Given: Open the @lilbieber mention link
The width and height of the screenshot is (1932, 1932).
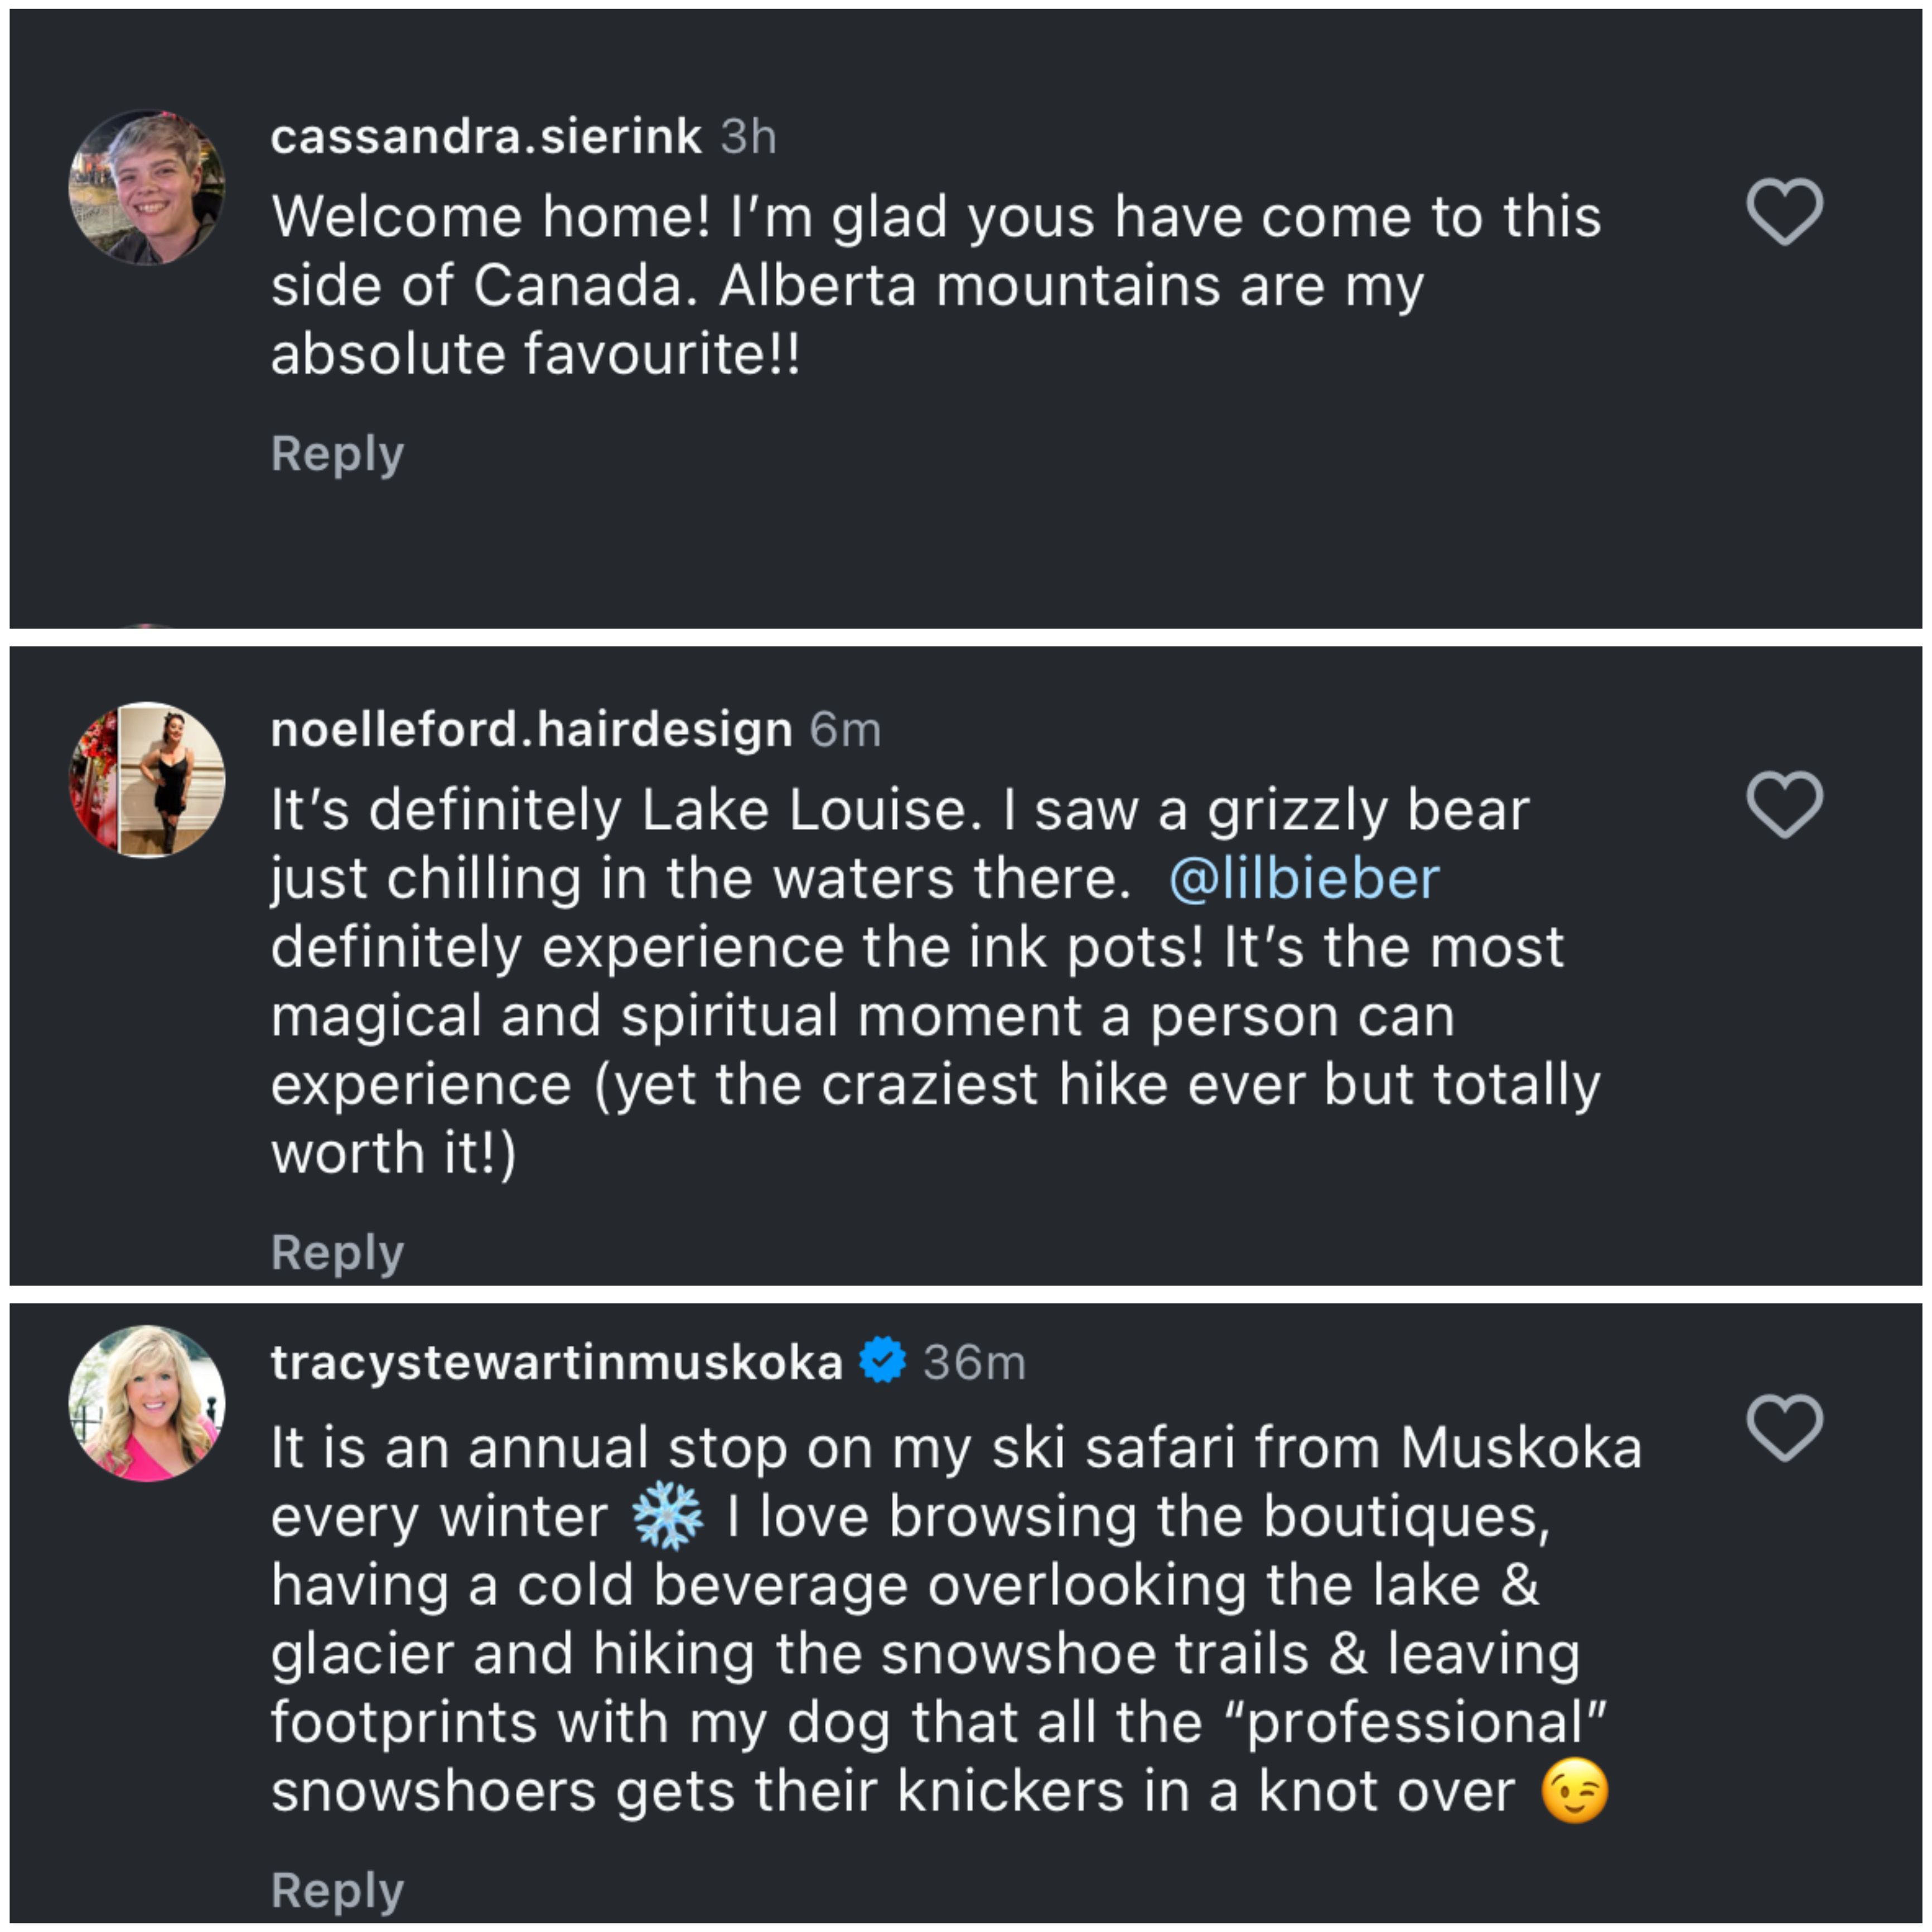Looking at the screenshot, I should (1303, 879).
